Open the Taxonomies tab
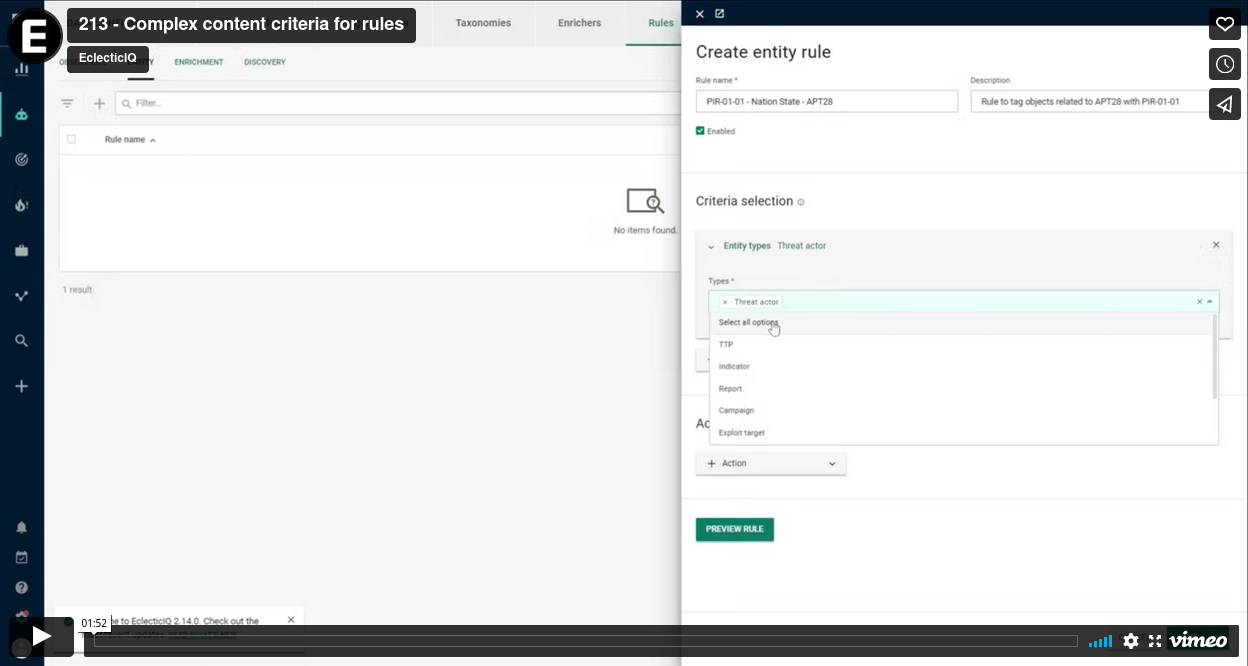This screenshot has height=666, width=1248. 483,23
